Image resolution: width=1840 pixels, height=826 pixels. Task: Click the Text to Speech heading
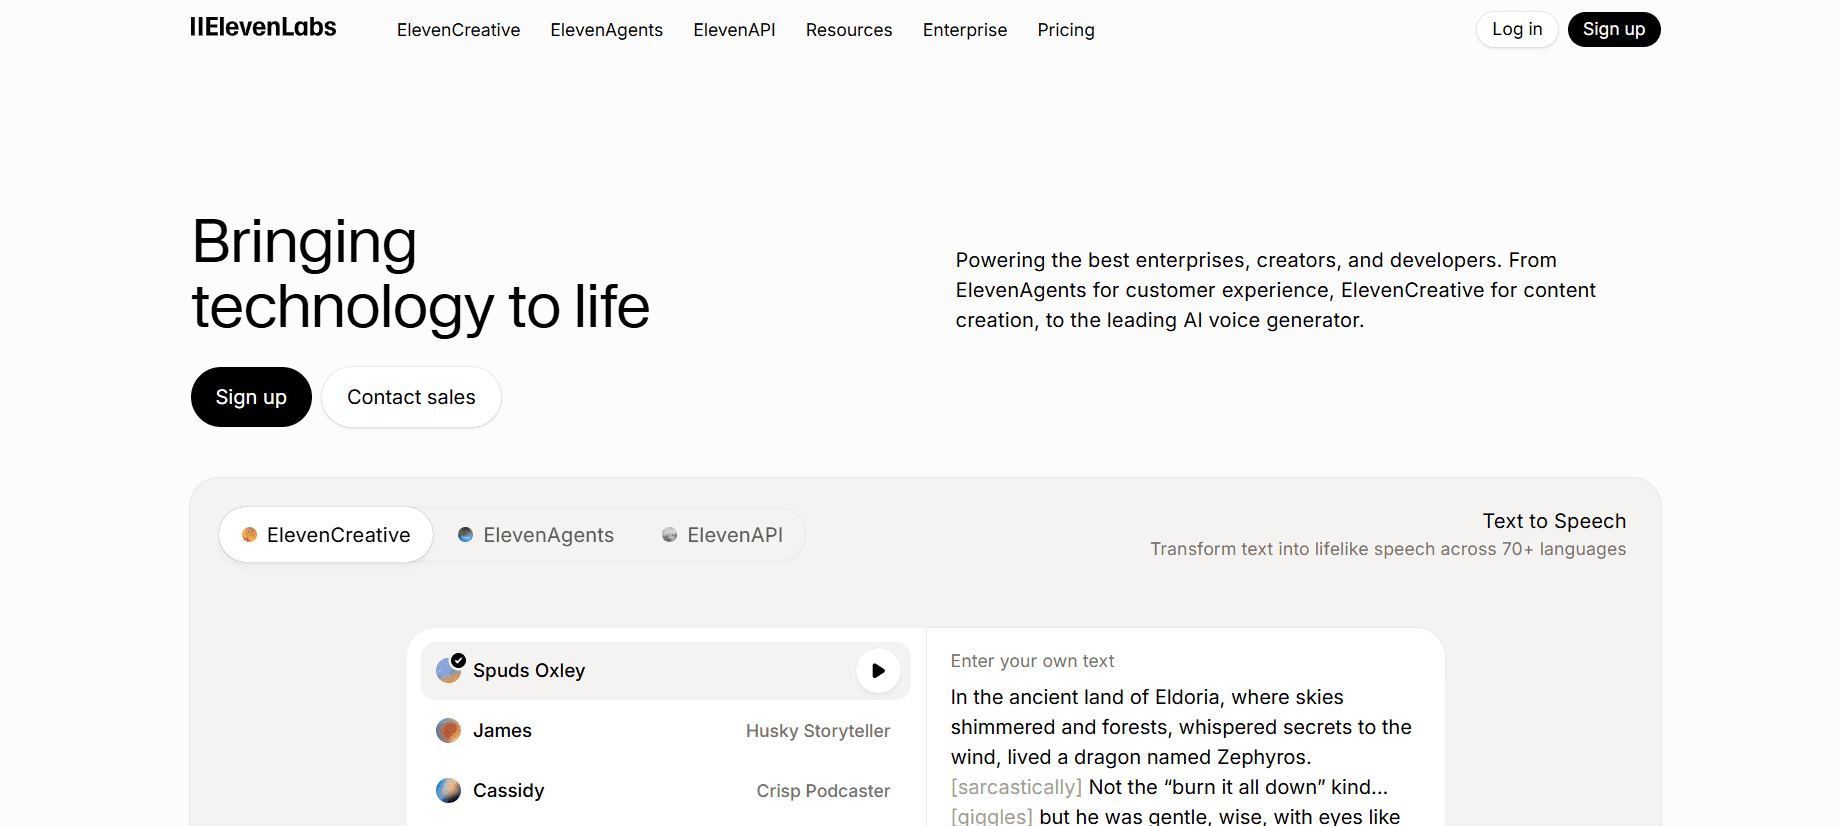tap(1554, 521)
